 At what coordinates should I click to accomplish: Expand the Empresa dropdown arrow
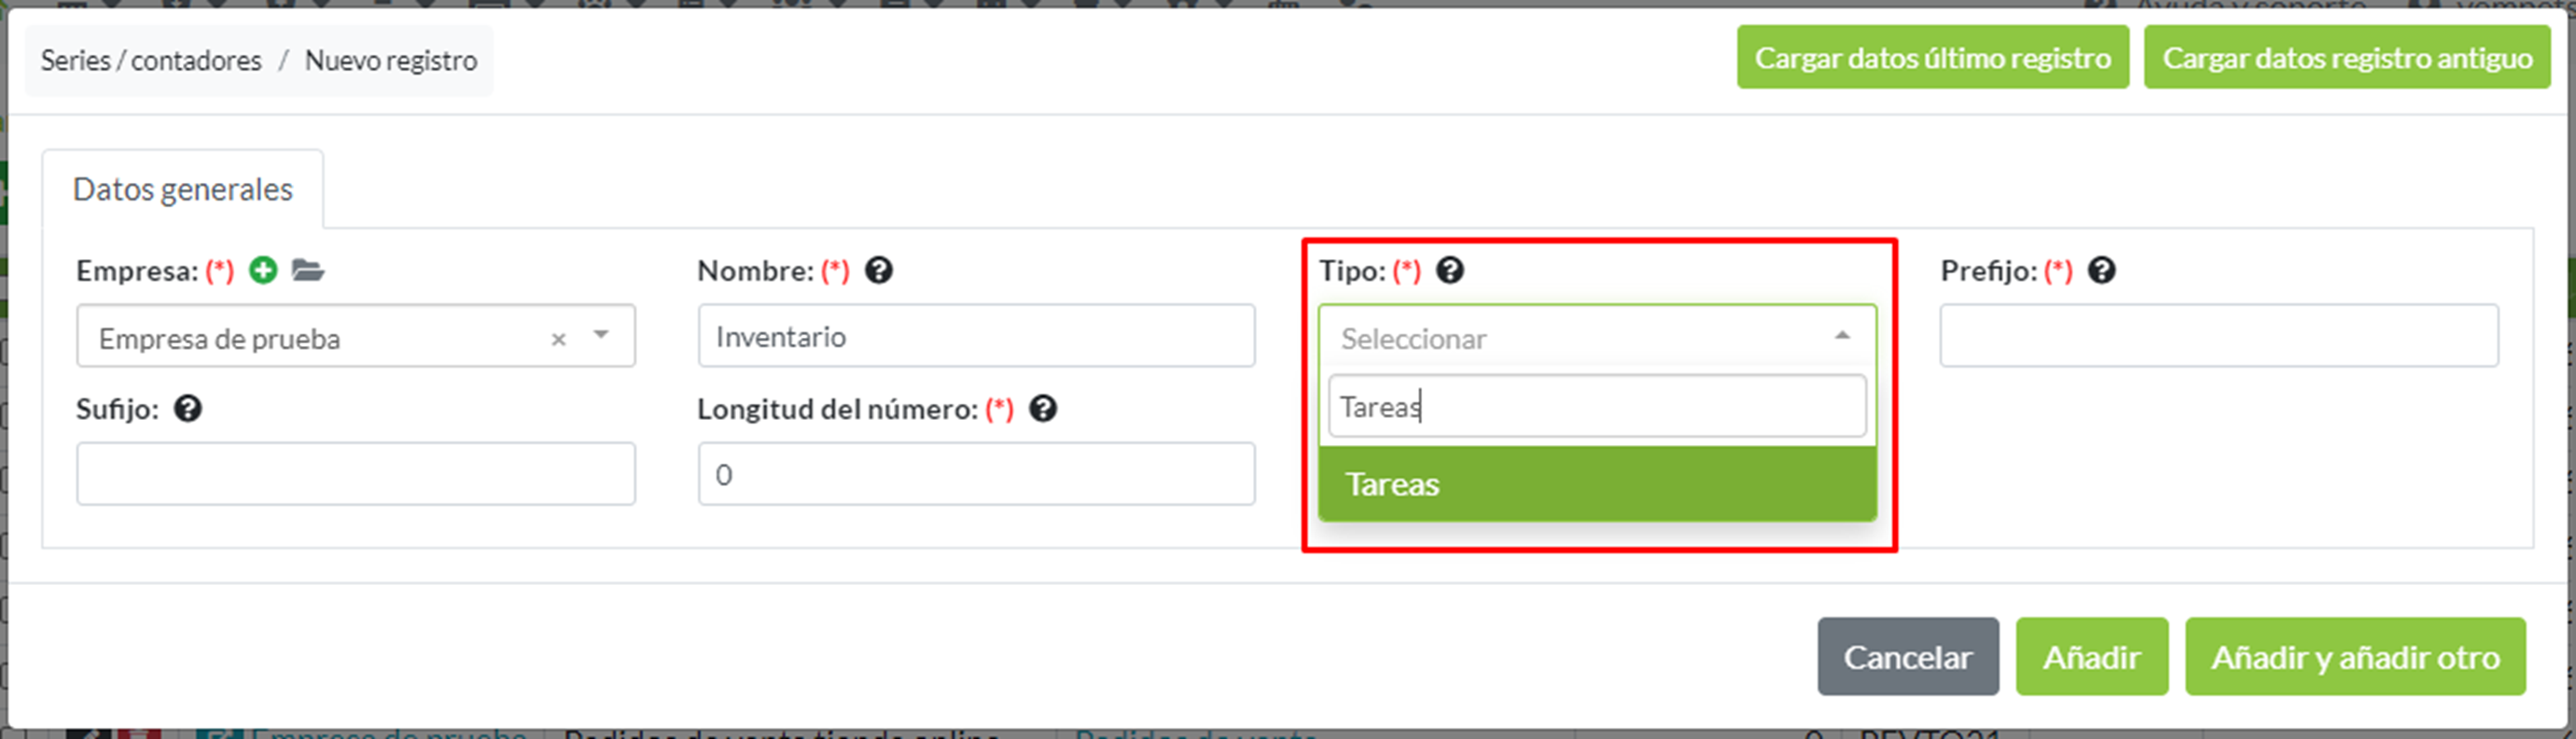tap(601, 335)
